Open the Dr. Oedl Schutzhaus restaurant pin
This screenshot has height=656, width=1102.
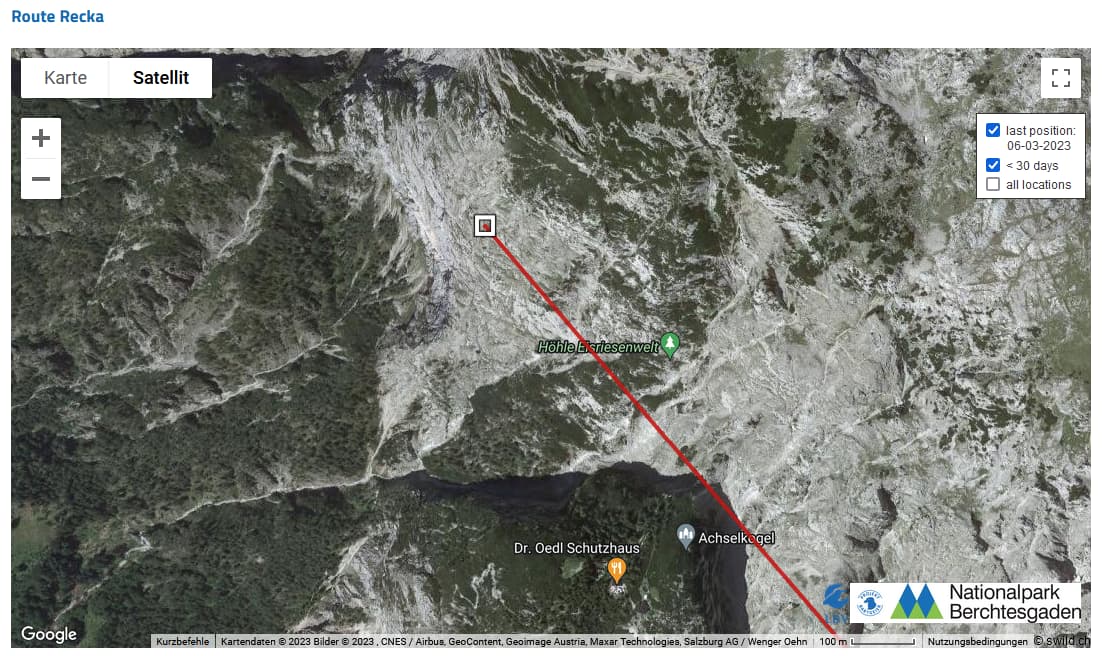(616, 570)
